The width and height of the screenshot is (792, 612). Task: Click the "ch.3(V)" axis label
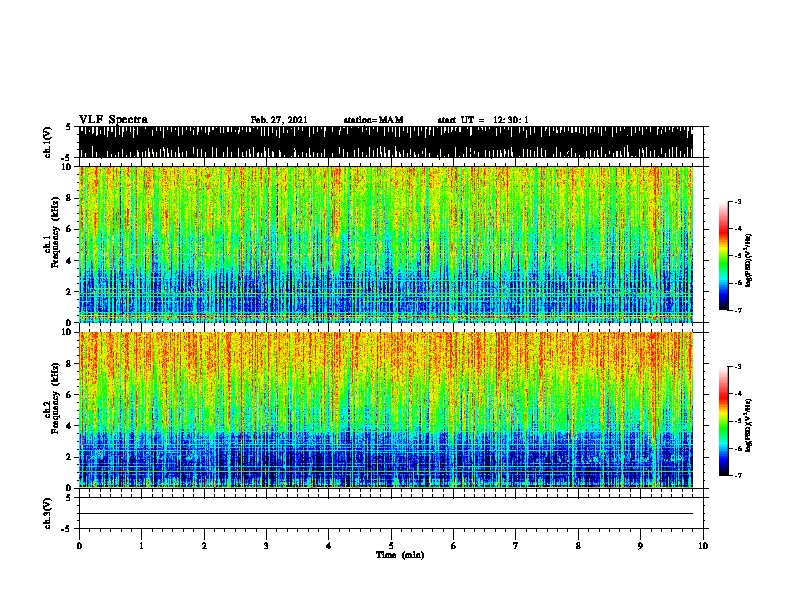click(x=47, y=513)
